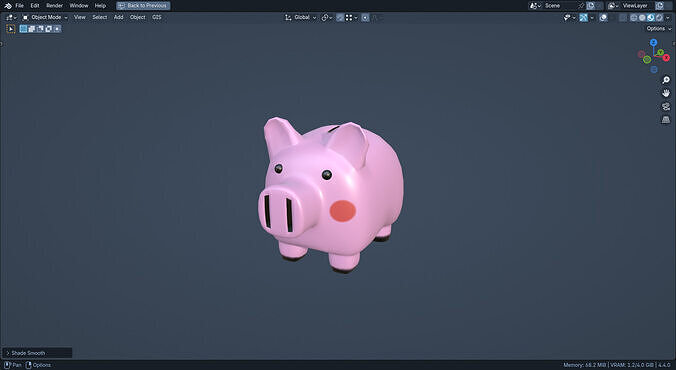Click the Back to Previous button
This screenshot has width=676, height=370.
(x=143, y=6)
